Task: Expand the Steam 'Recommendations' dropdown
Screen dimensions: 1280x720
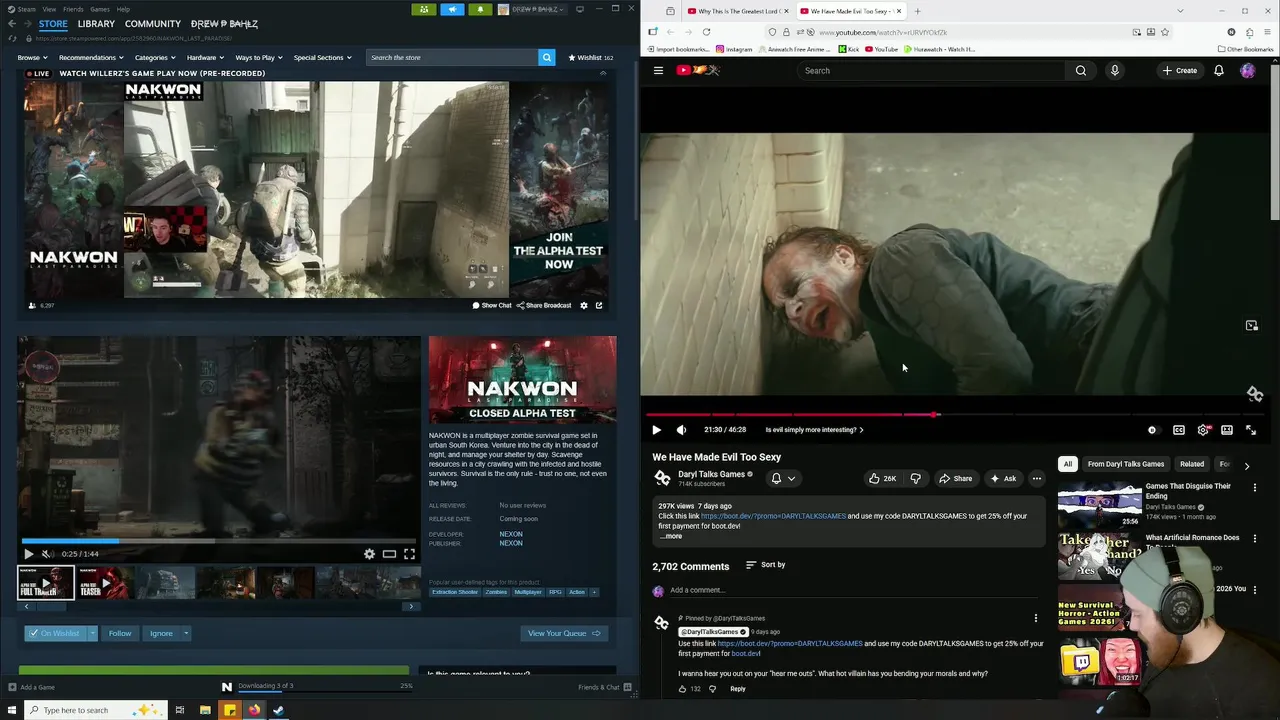Action: click(x=91, y=57)
